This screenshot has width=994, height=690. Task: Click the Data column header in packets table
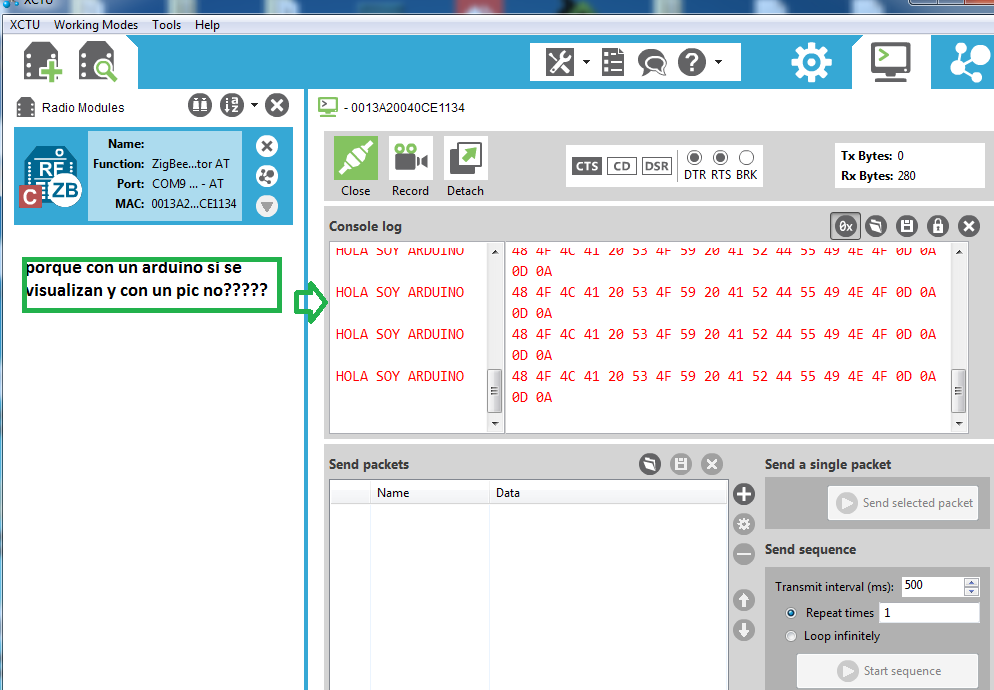[x=608, y=493]
